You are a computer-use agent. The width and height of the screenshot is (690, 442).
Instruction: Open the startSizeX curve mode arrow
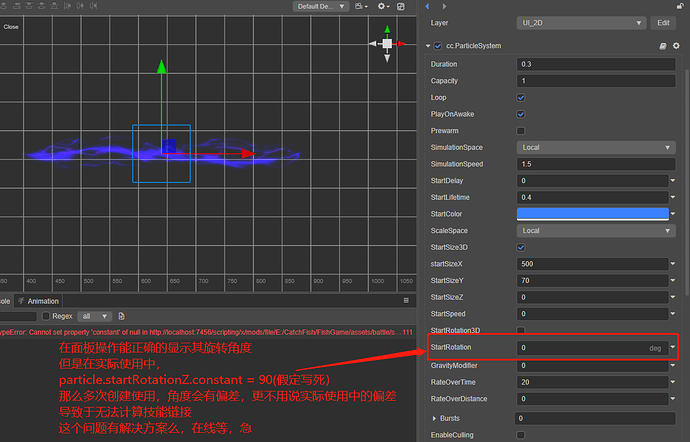click(673, 264)
